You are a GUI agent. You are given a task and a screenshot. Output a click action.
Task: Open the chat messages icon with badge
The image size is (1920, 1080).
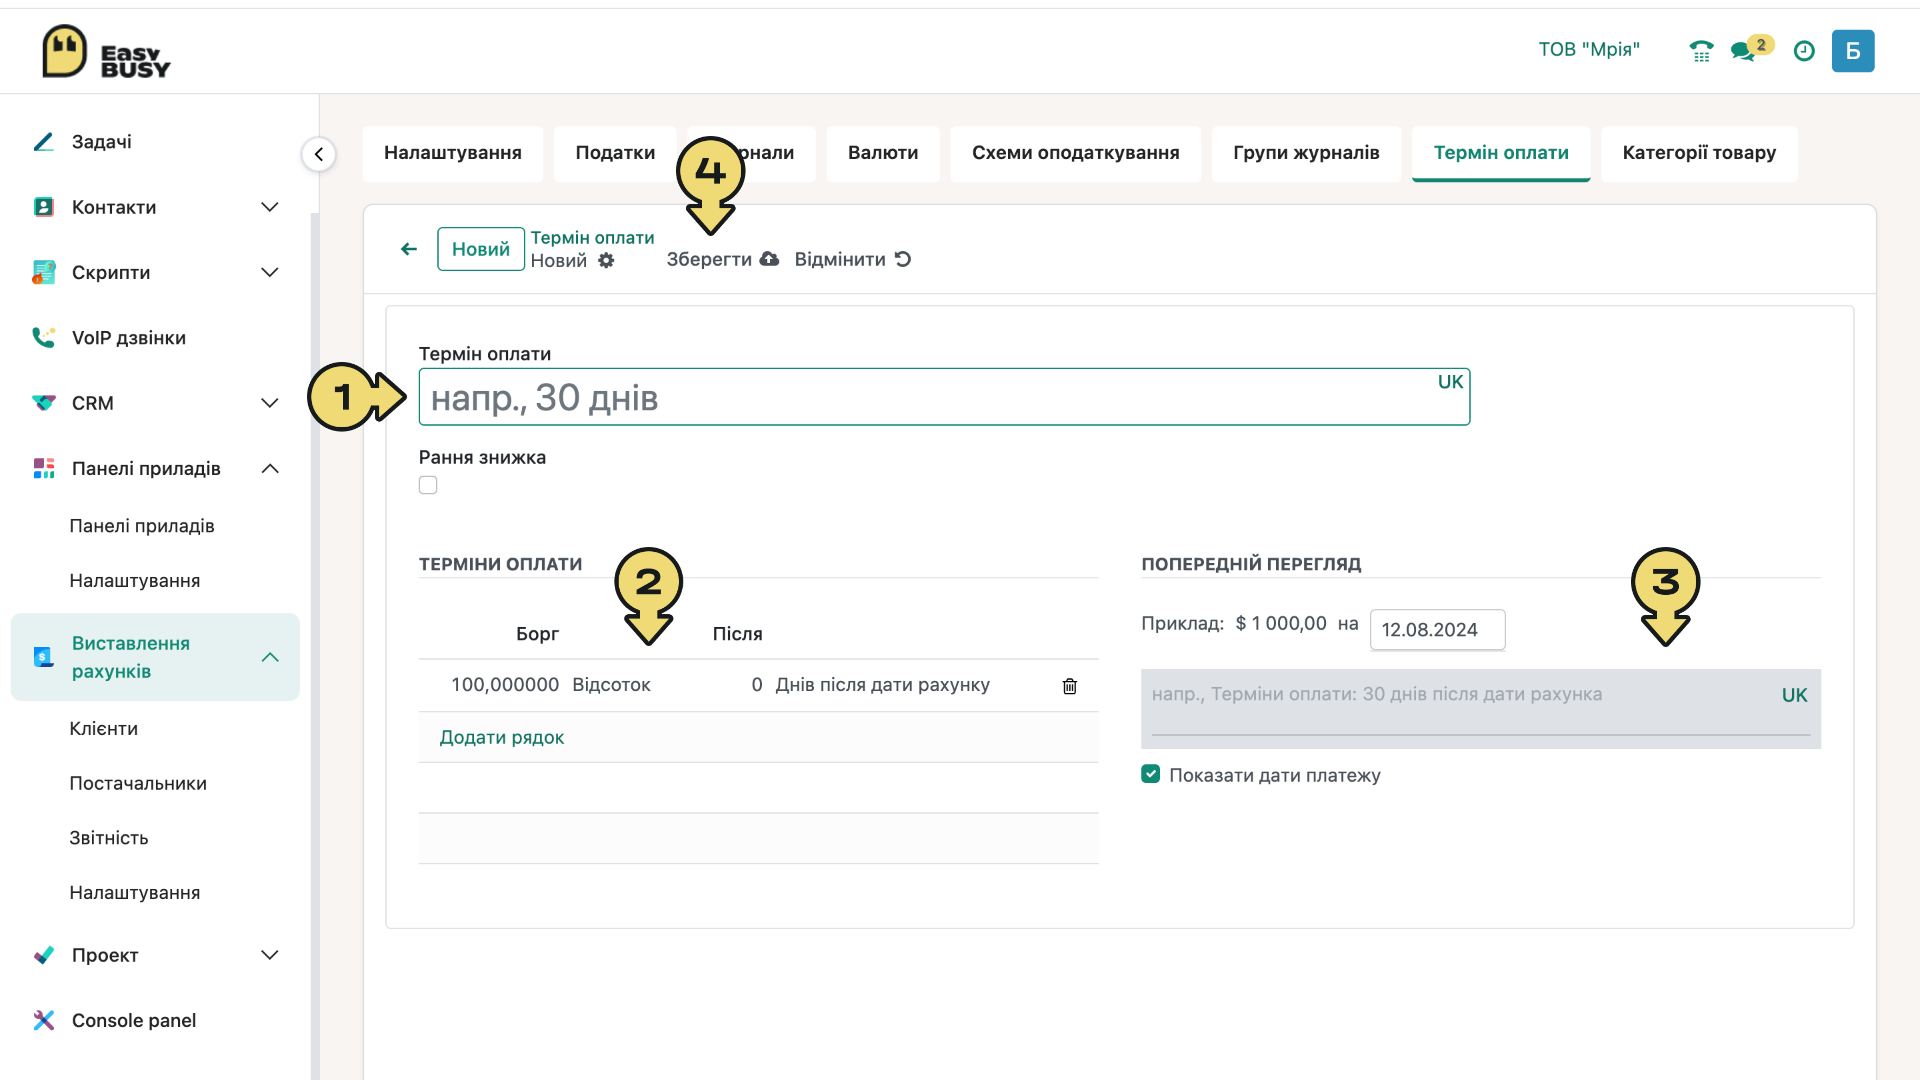(x=1751, y=49)
